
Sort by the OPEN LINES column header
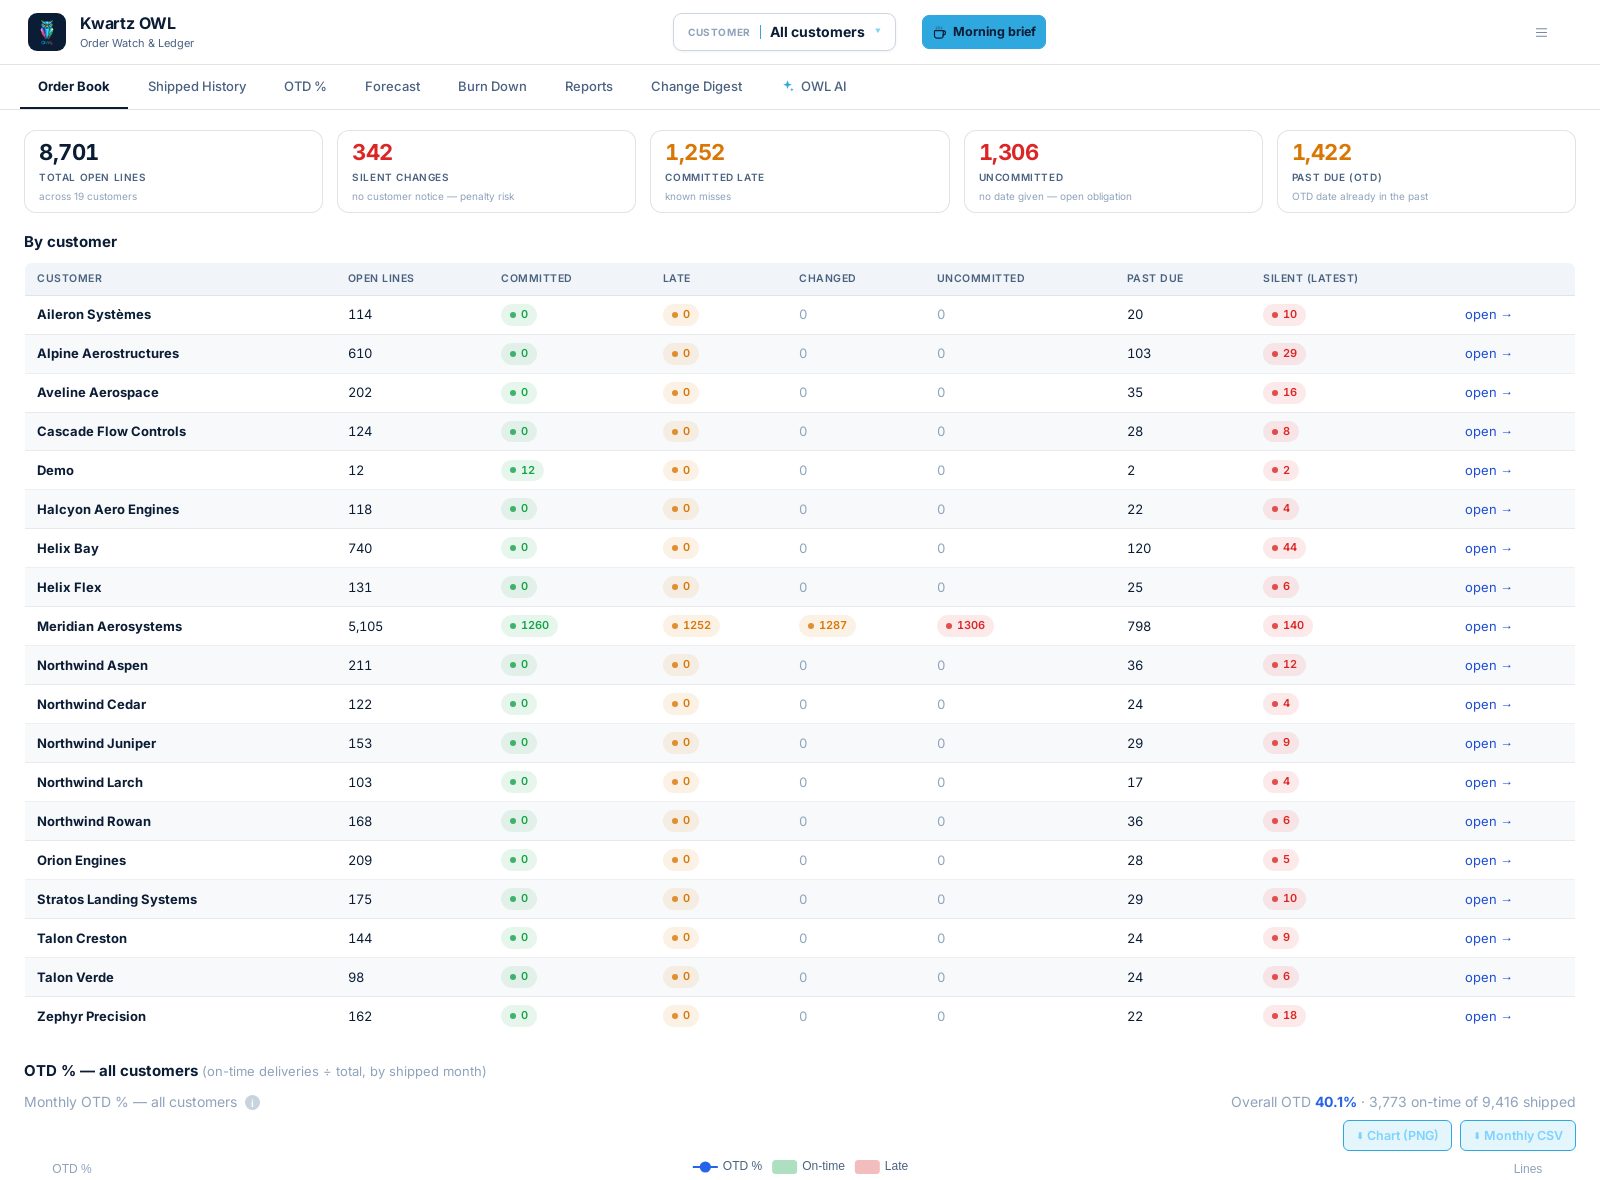(381, 278)
